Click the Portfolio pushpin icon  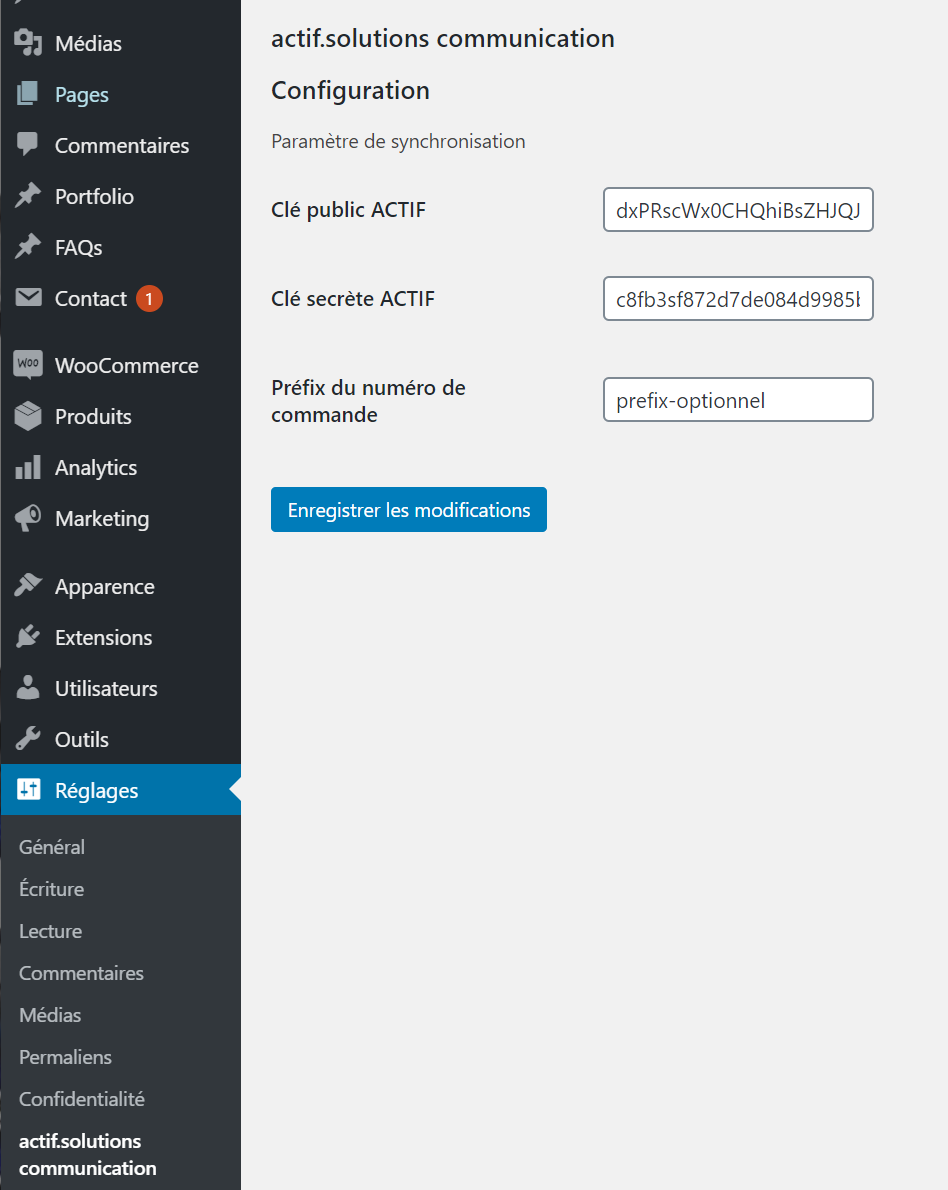click(28, 196)
